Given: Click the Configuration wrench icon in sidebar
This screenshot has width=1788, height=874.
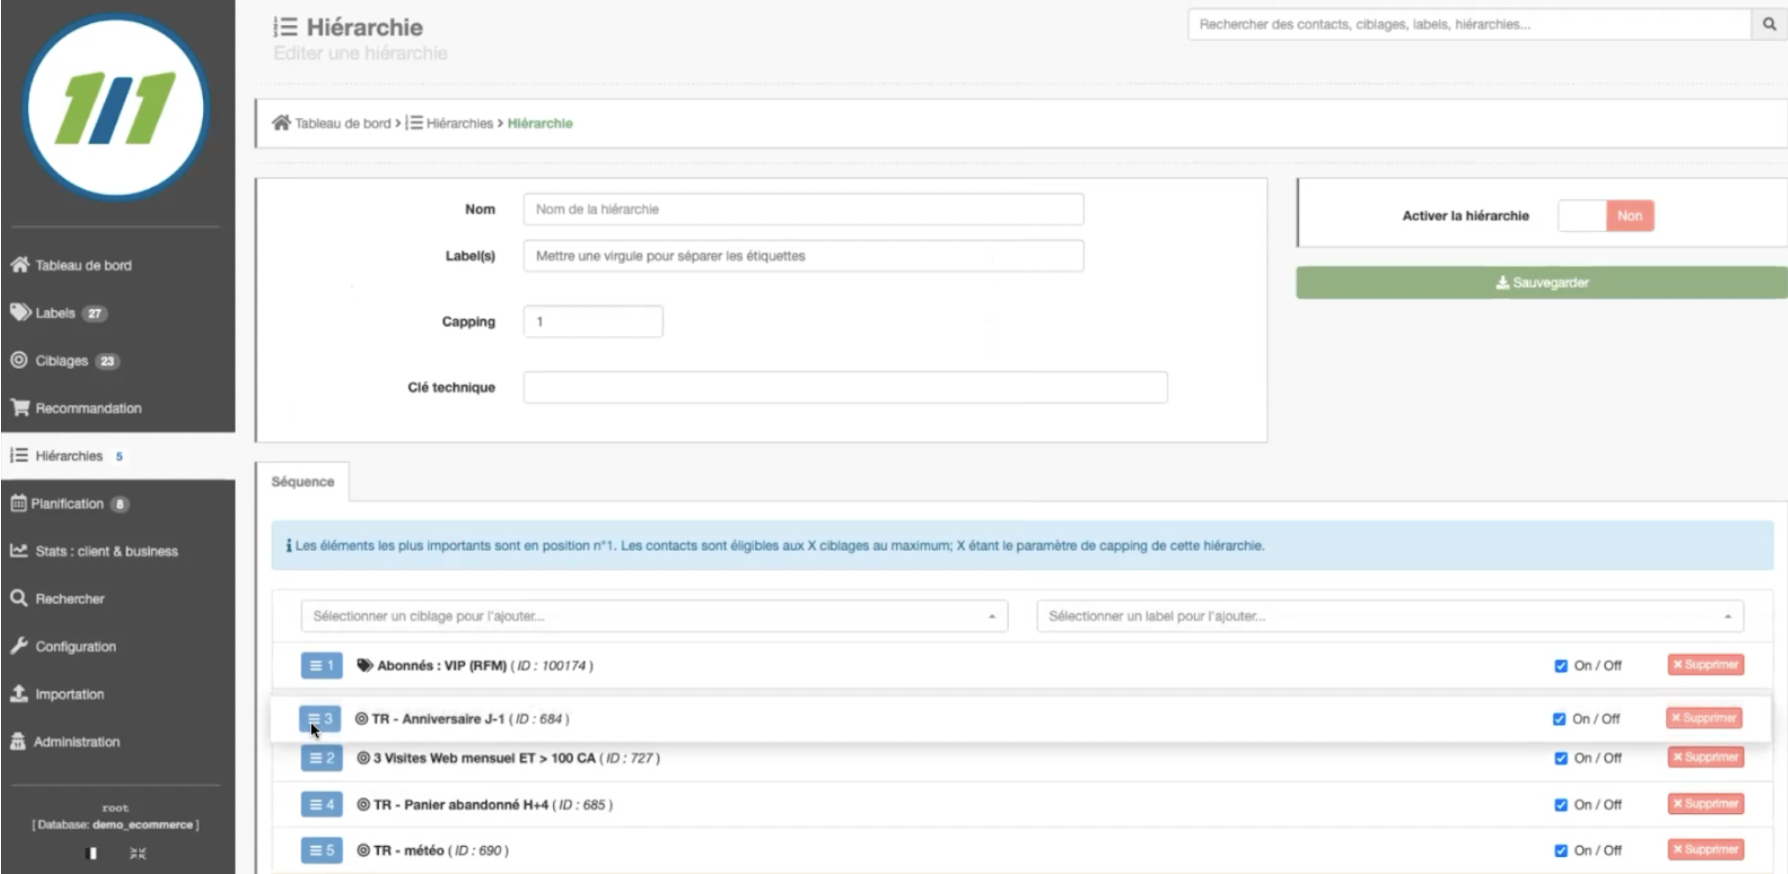Looking at the screenshot, I should [19, 645].
